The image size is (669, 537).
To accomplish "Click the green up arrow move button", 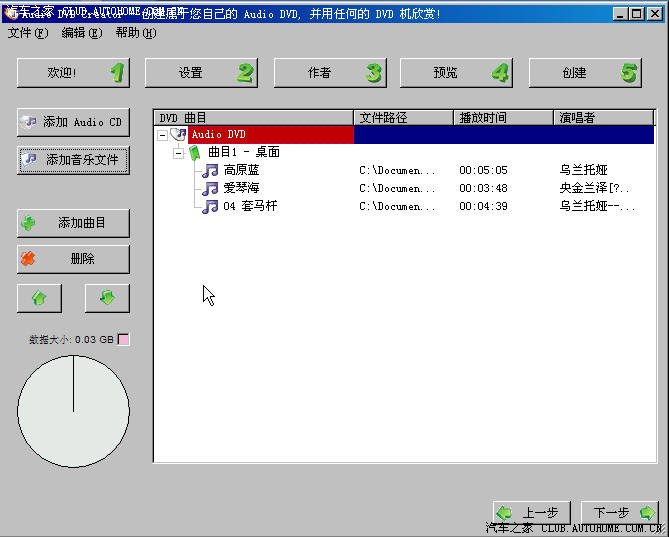I will [39, 298].
